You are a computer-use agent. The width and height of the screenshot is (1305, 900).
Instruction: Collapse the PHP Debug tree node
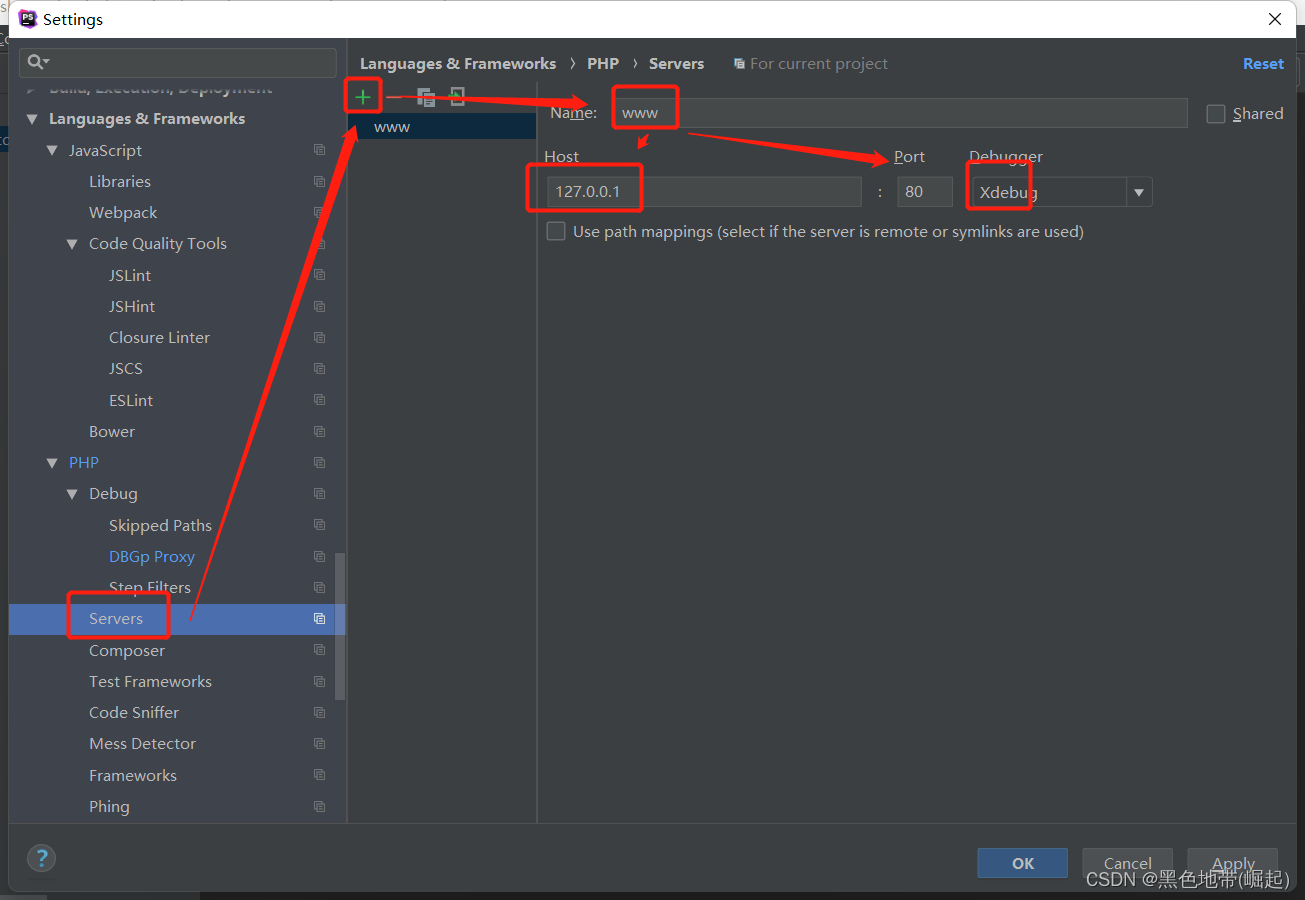coord(72,494)
